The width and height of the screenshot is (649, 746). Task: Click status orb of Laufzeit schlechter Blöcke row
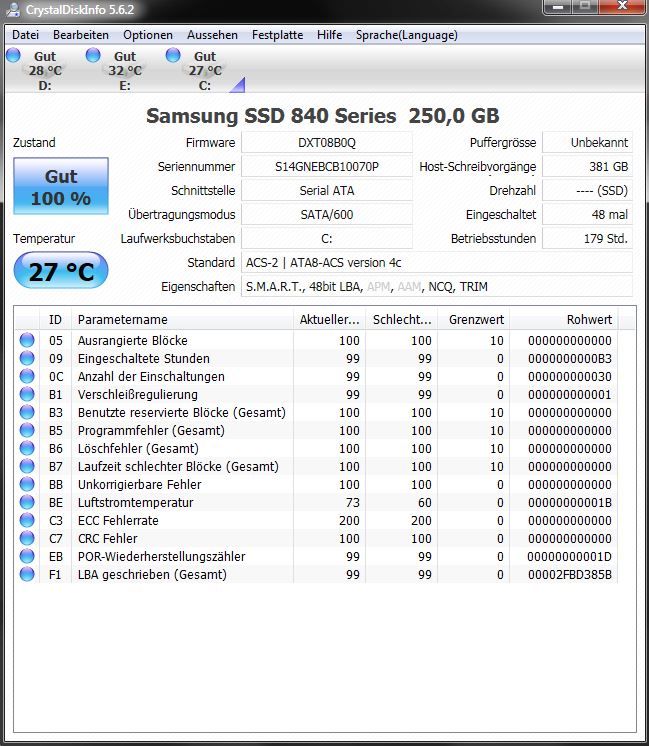(27, 466)
